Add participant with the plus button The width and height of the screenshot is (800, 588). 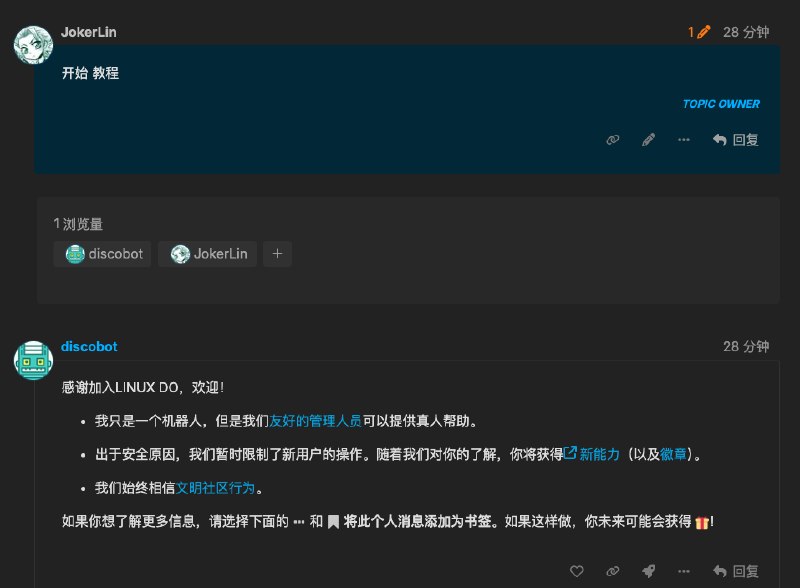278,254
